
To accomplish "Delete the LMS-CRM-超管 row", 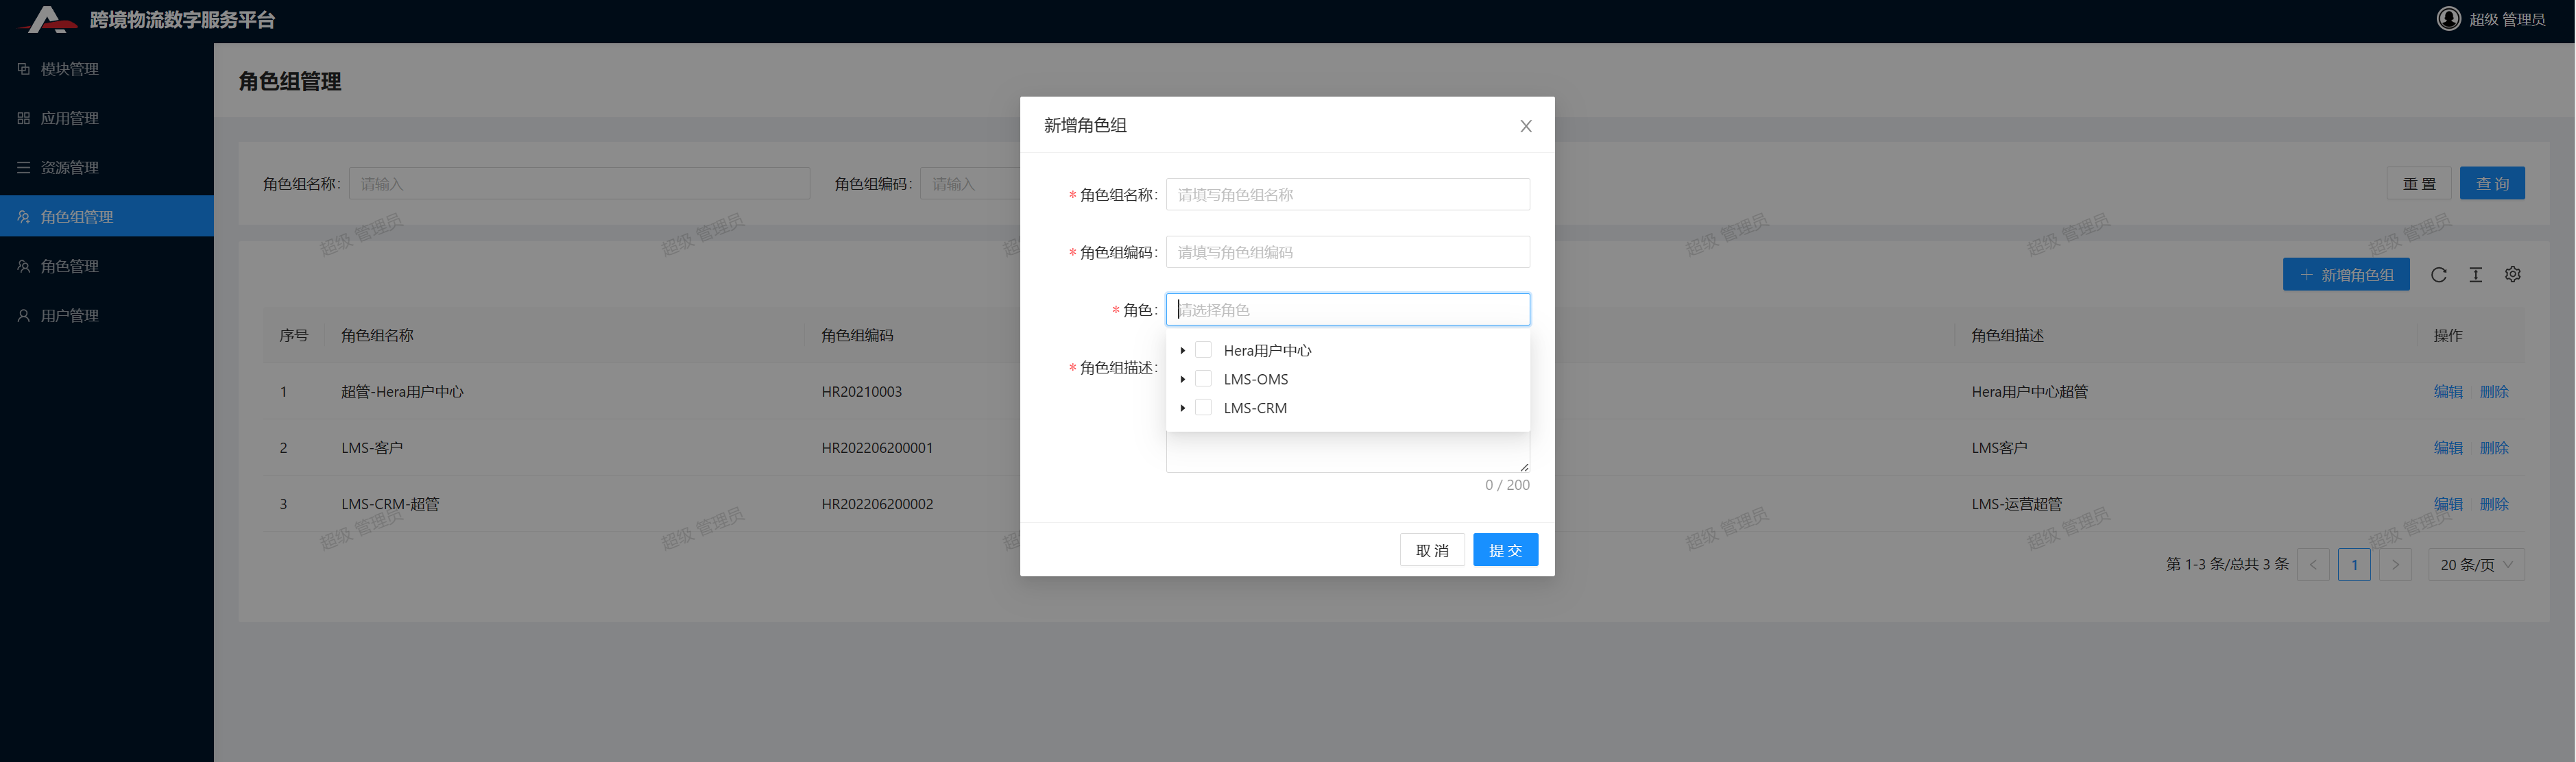I will pyautogui.click(x=2494, y=504).
